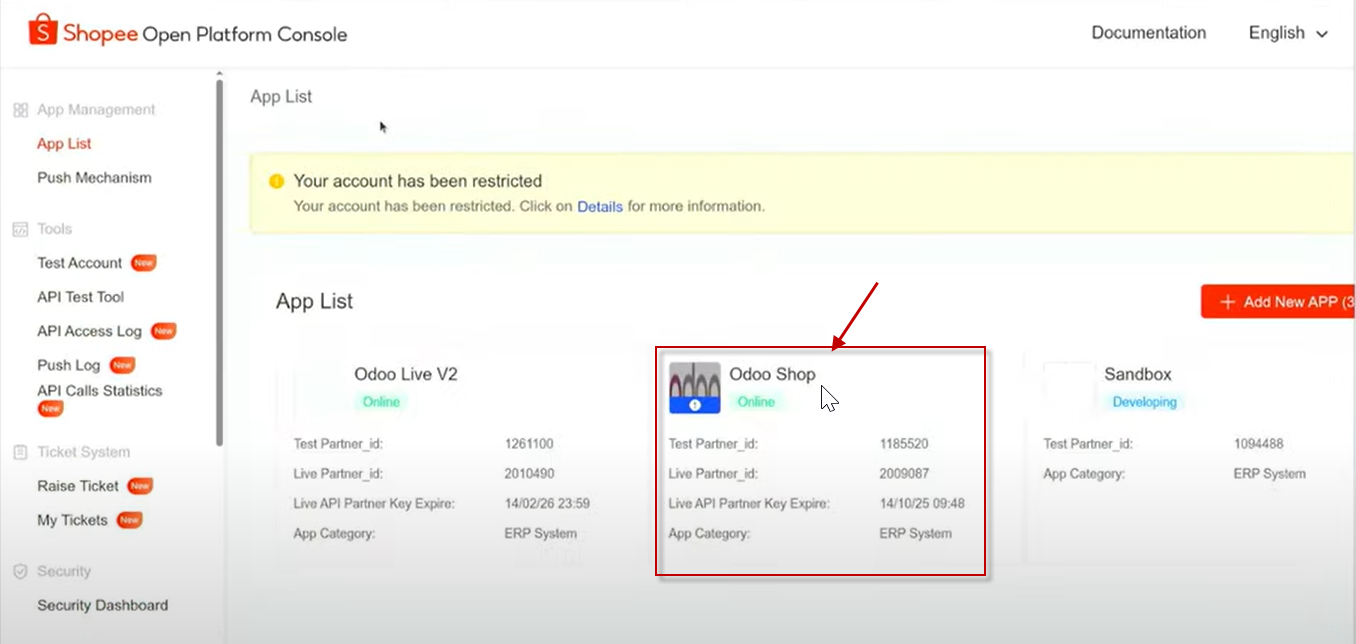The height and width of the screenshot is (644, 1356).
Task: Click the App Management grid icon
Action: pyautogui.click(x=20, y=110)
